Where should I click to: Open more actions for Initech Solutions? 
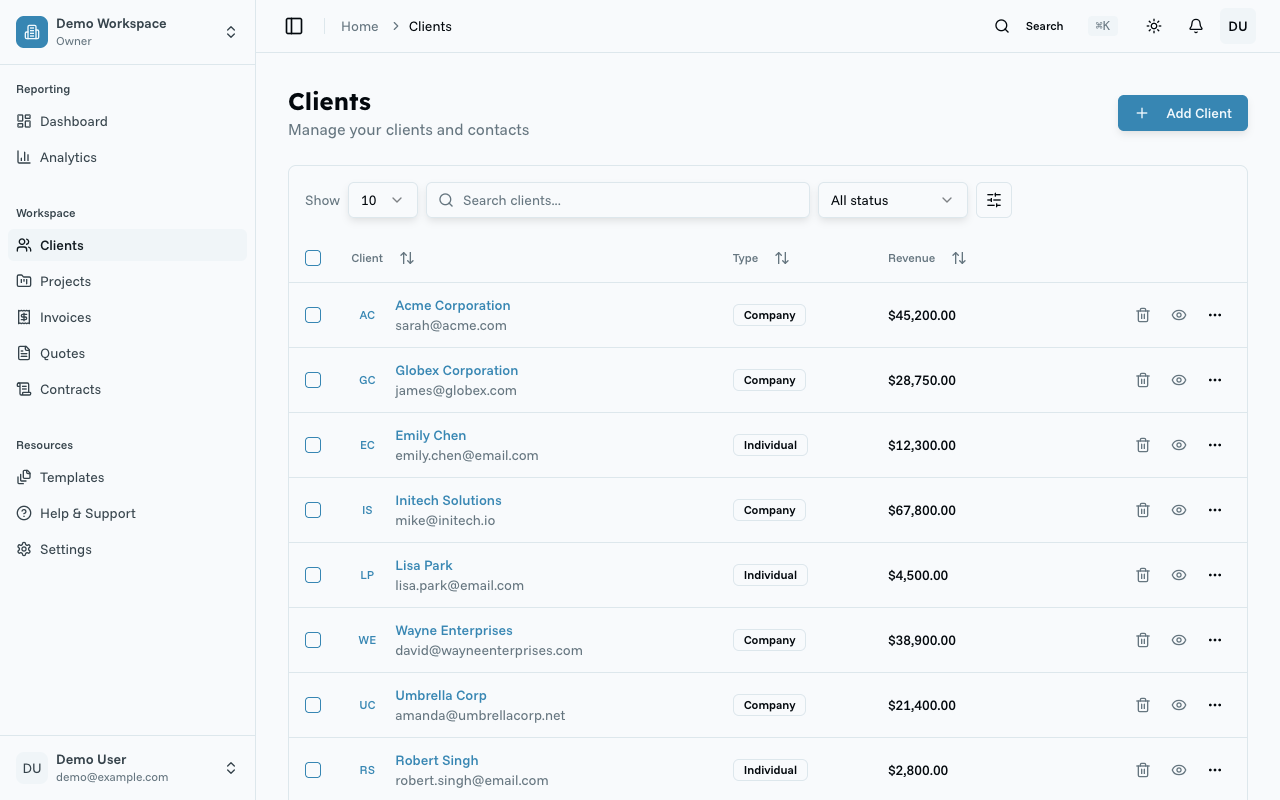click(x=1215, y=510)
